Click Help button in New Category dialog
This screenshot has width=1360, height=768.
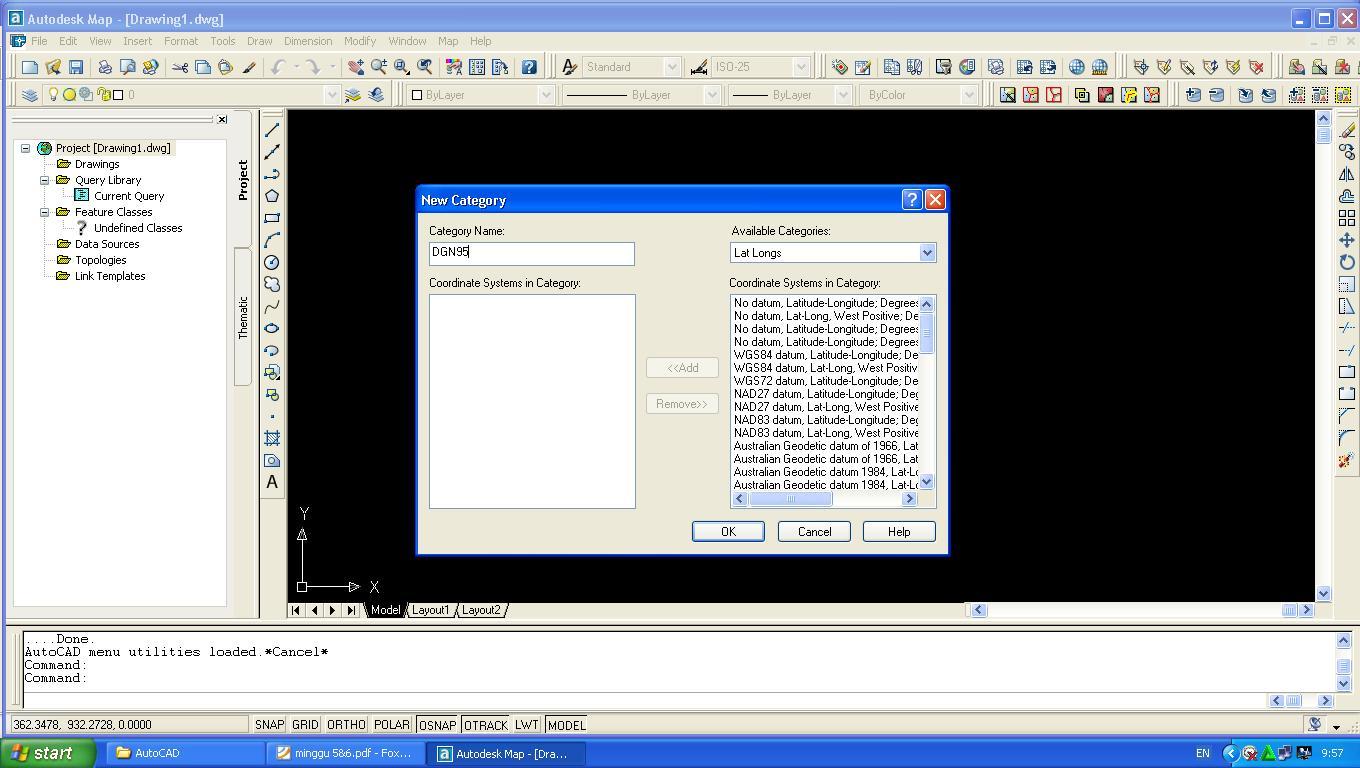click(899, 532)
